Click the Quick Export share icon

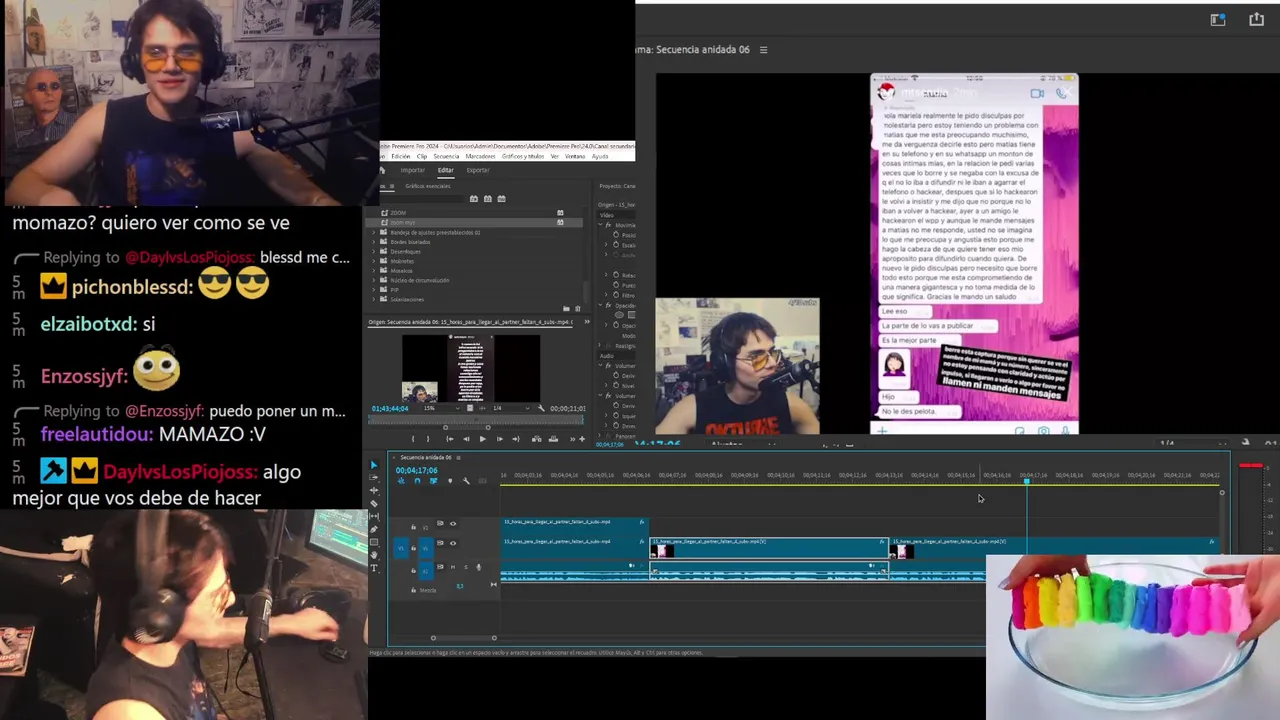click(1256, 19)
